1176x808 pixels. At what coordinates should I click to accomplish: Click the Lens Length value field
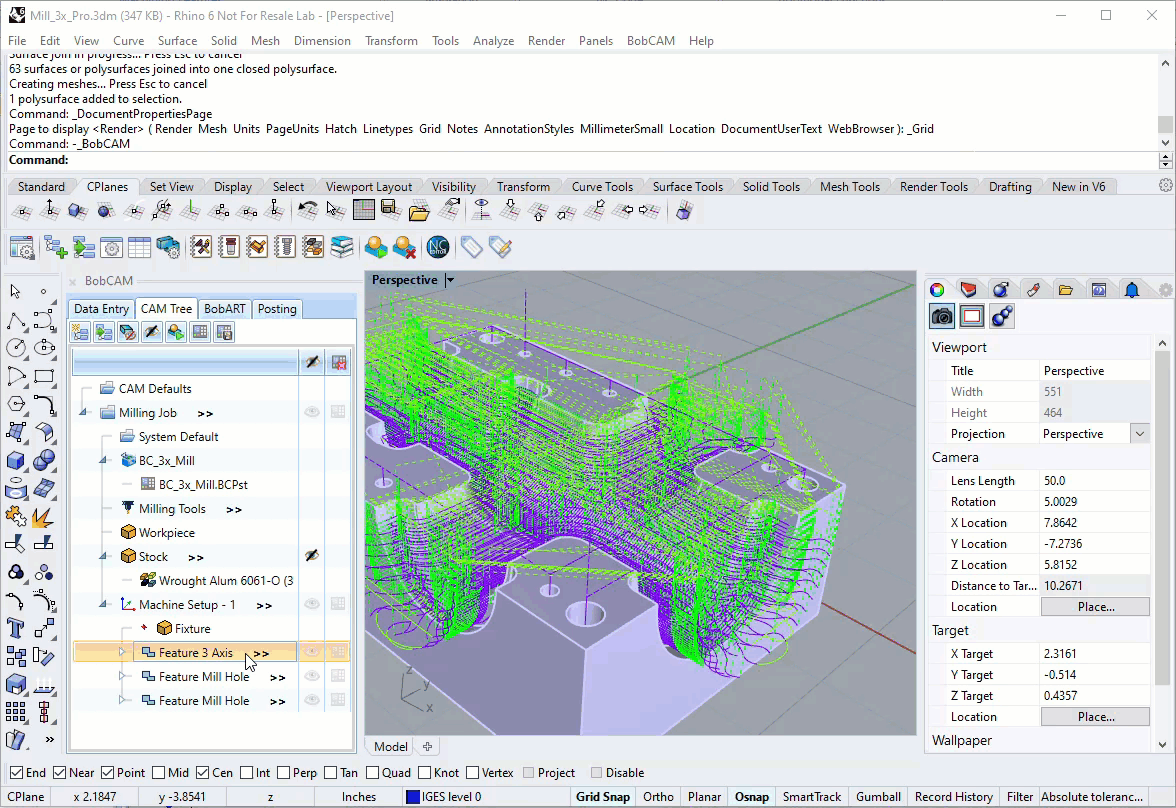tap(1095, 480)
